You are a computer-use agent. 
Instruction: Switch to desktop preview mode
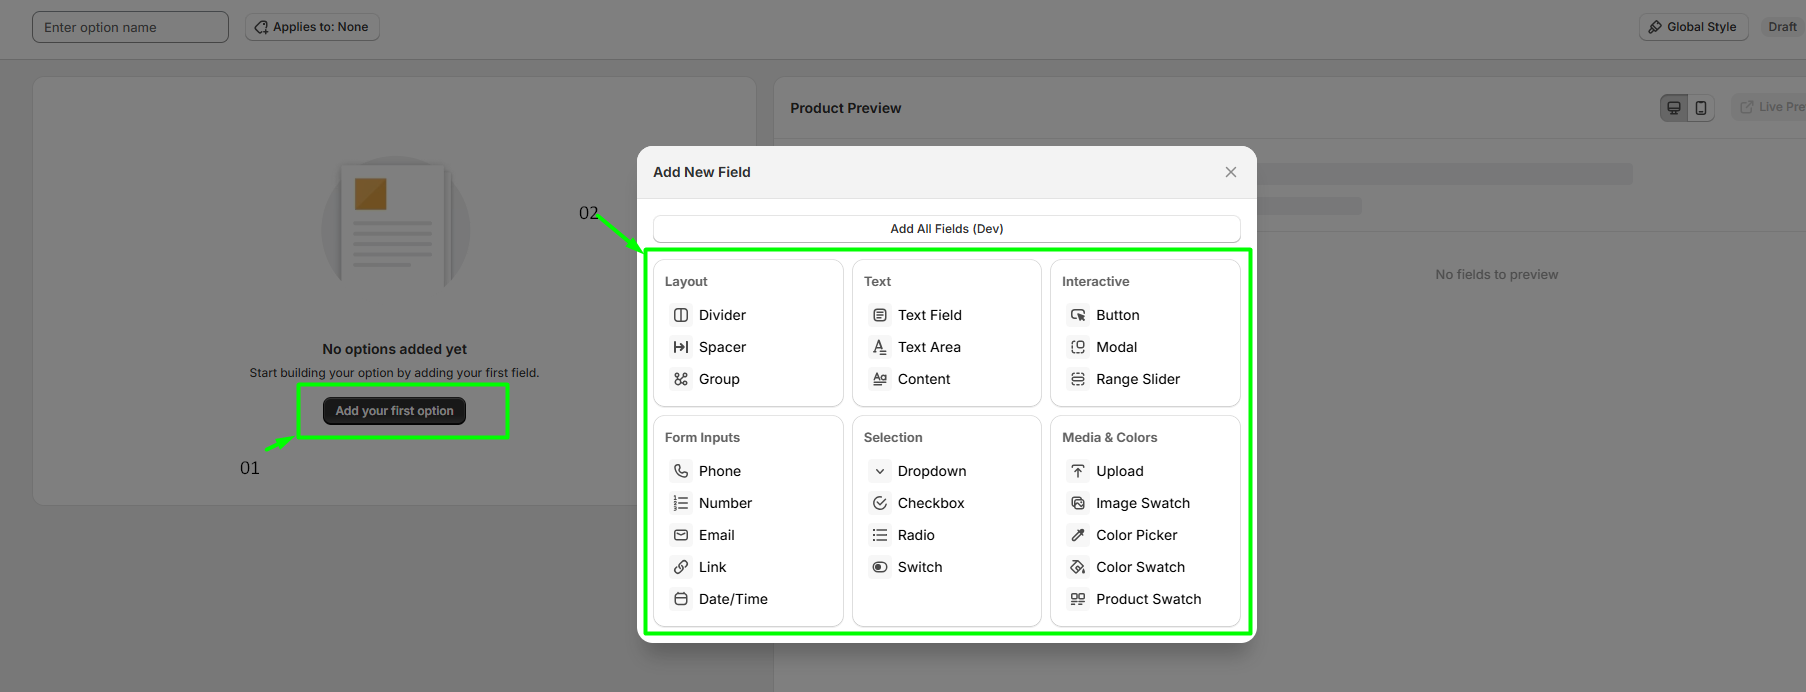pyautogui.click(x=1674, y=108)
